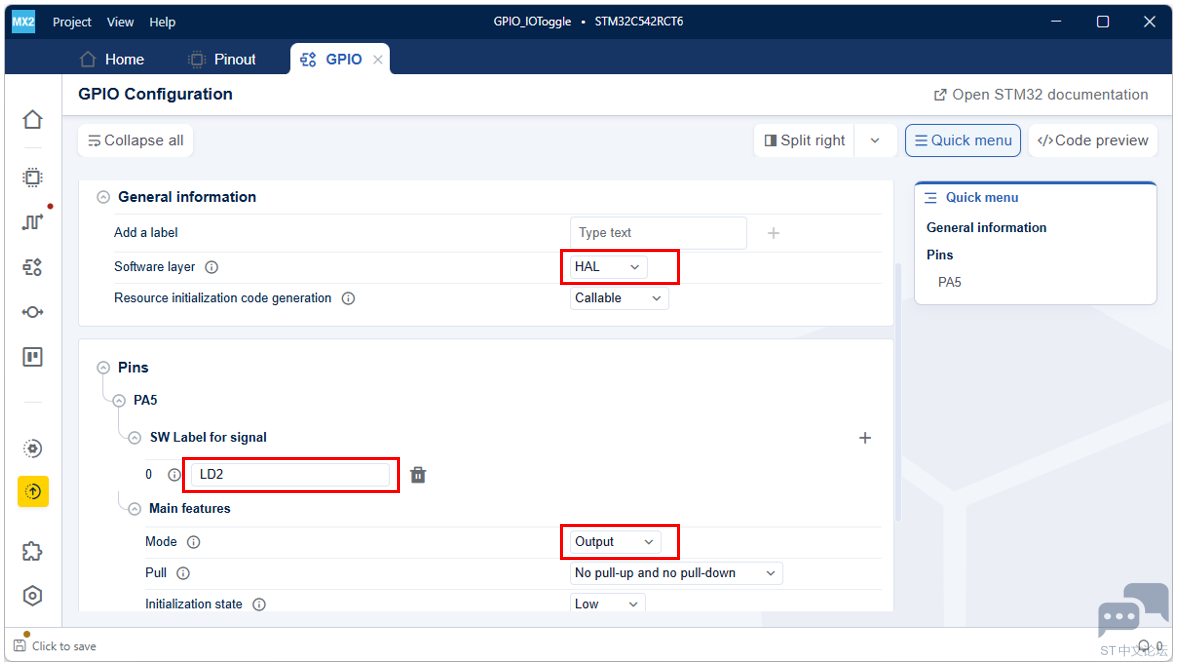Viewport: 1177px width, 666px height.
Task: Click the sidebar board layout icon
Action: click(32, 357)
